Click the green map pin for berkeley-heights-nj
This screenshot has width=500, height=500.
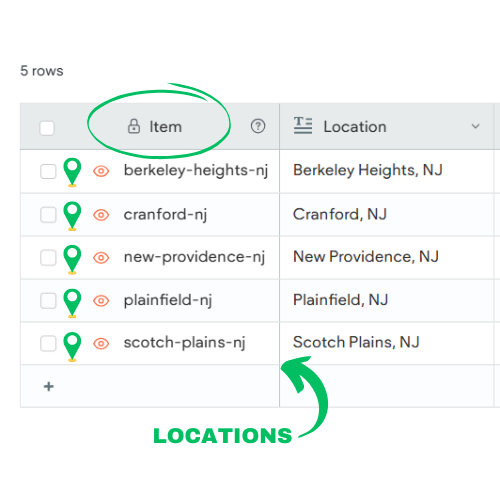(72, 172)
